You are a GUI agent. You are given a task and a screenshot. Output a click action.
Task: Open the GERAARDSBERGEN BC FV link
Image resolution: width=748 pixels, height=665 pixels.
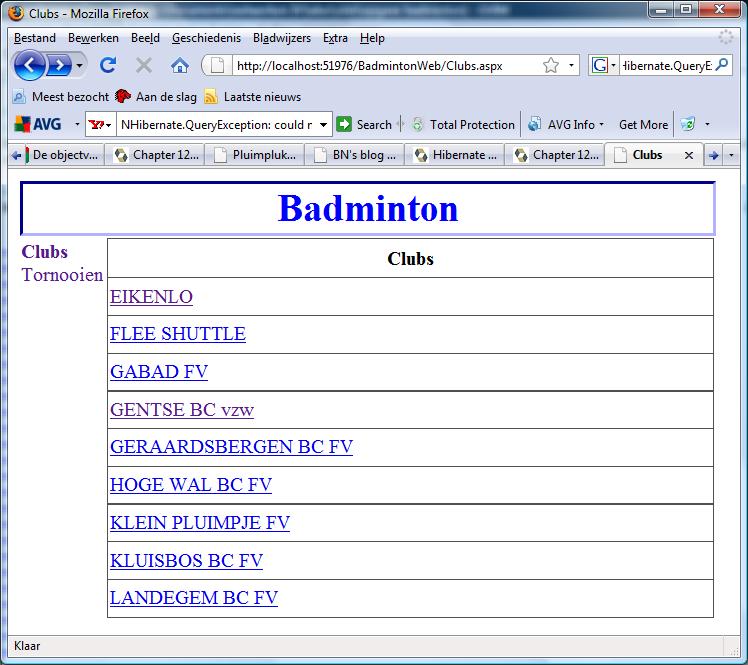pos(231,447)
